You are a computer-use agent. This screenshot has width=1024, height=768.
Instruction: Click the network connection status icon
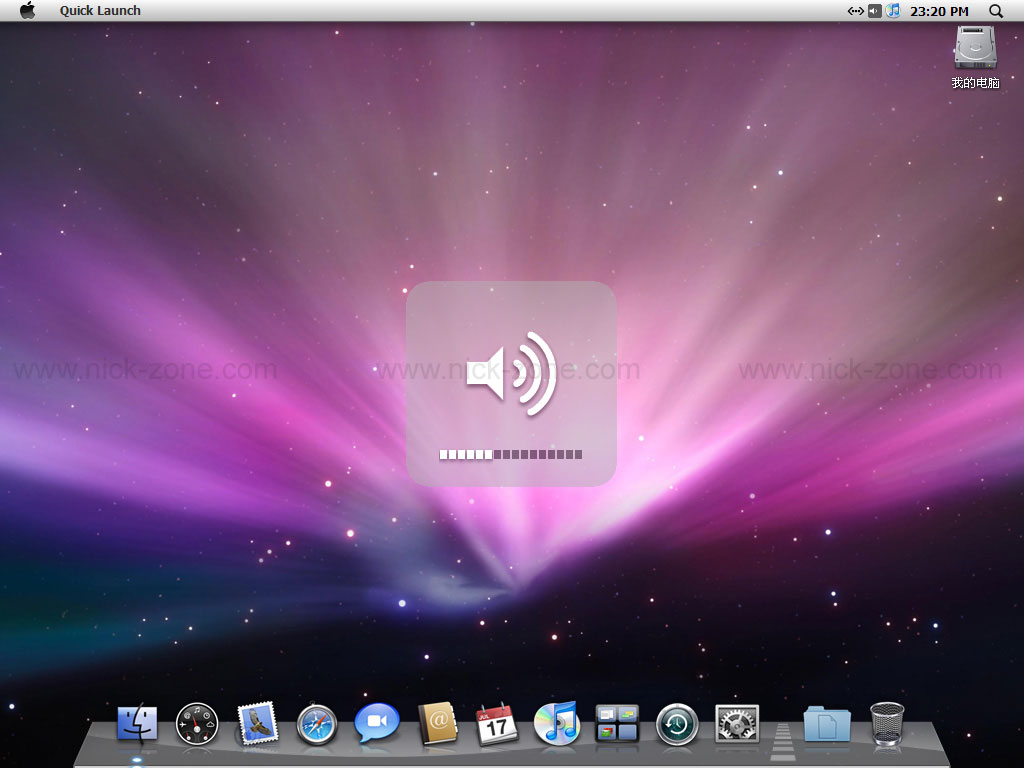[855, 10]
